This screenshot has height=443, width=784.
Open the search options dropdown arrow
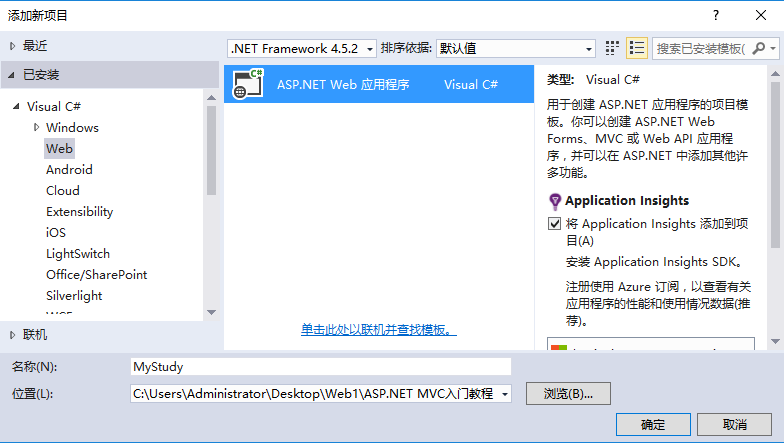pos(774,48)
